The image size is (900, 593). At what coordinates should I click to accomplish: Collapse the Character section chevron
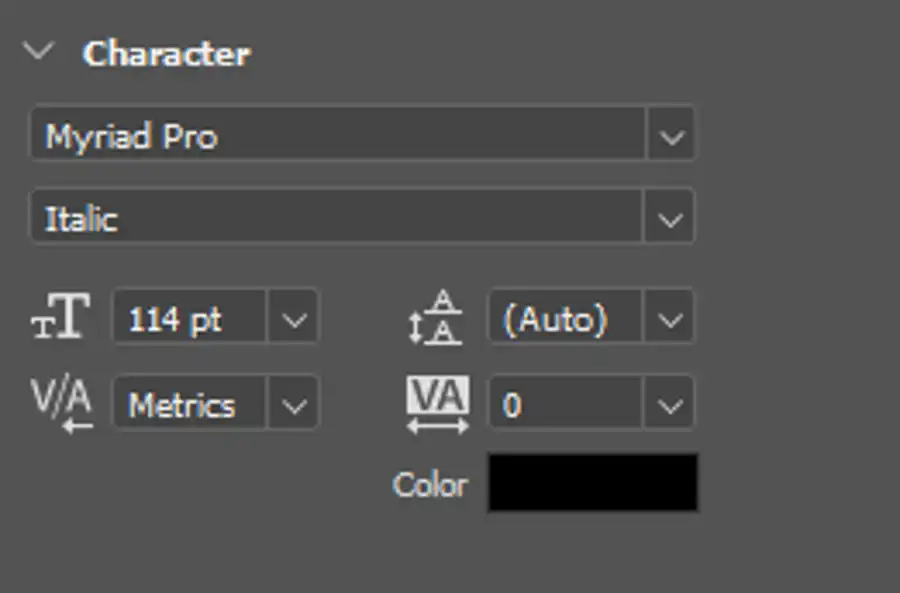(x=38, y=50)
